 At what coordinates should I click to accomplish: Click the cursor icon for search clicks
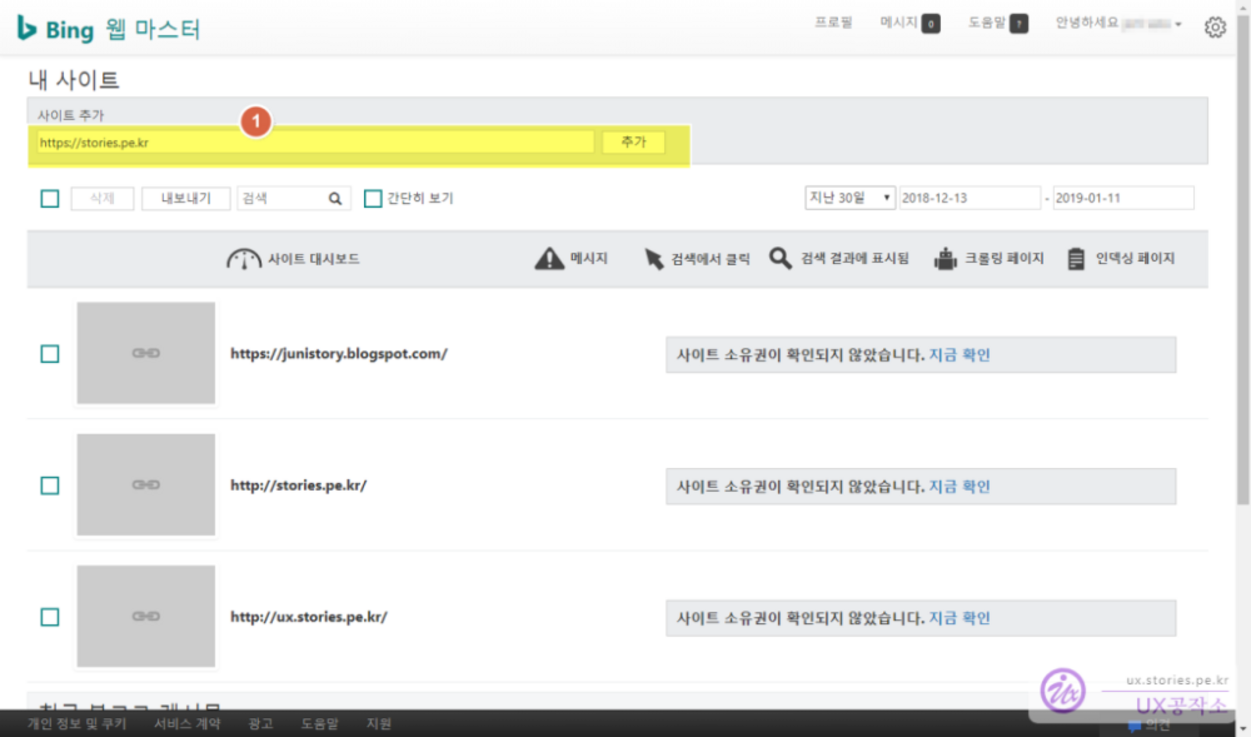(654, 259)
